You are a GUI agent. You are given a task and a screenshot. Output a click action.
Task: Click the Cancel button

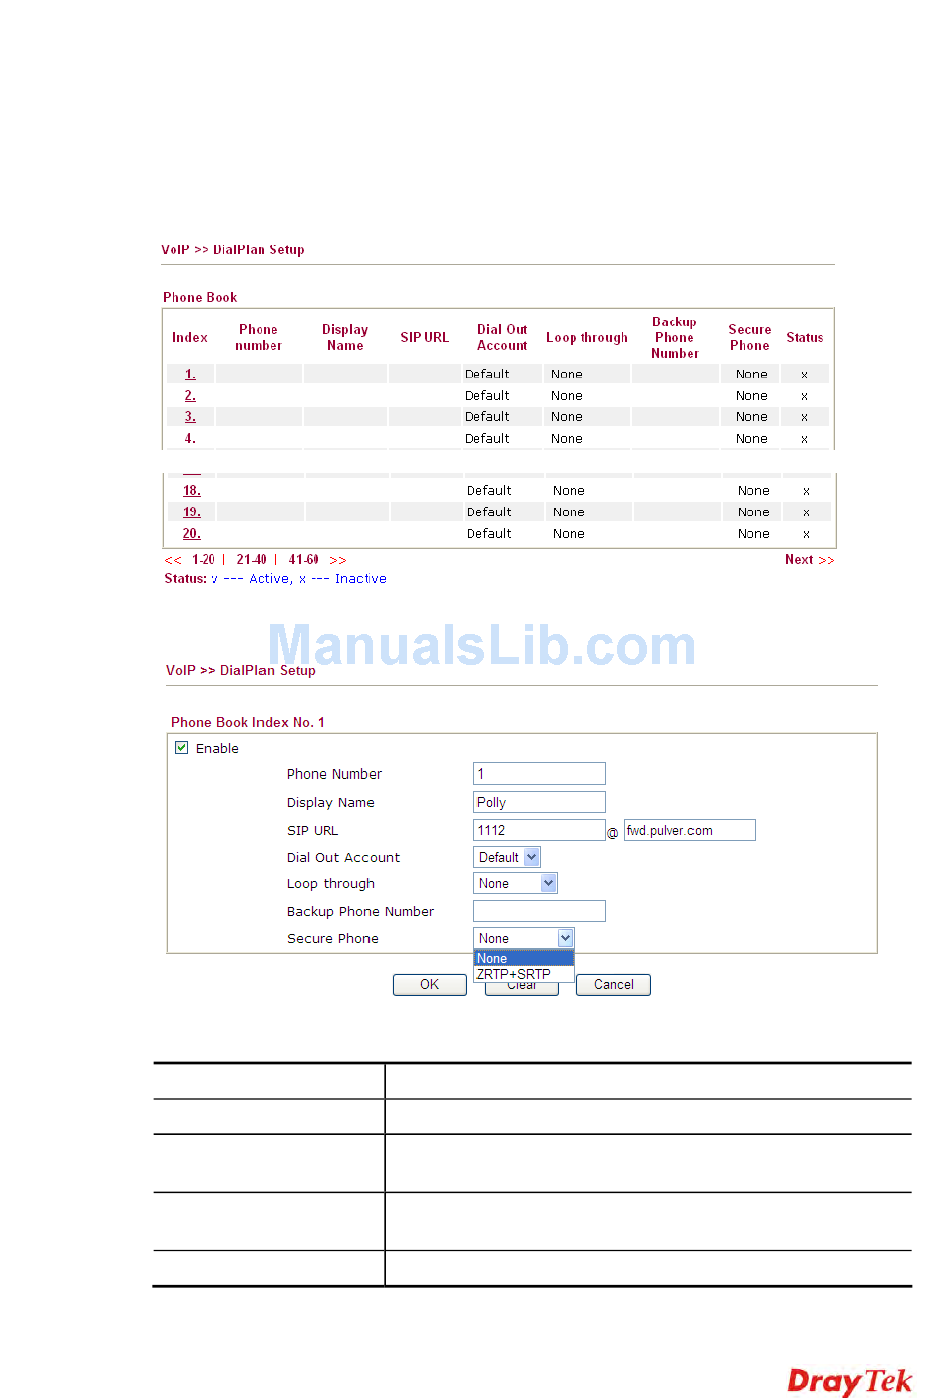coord(613,985)
